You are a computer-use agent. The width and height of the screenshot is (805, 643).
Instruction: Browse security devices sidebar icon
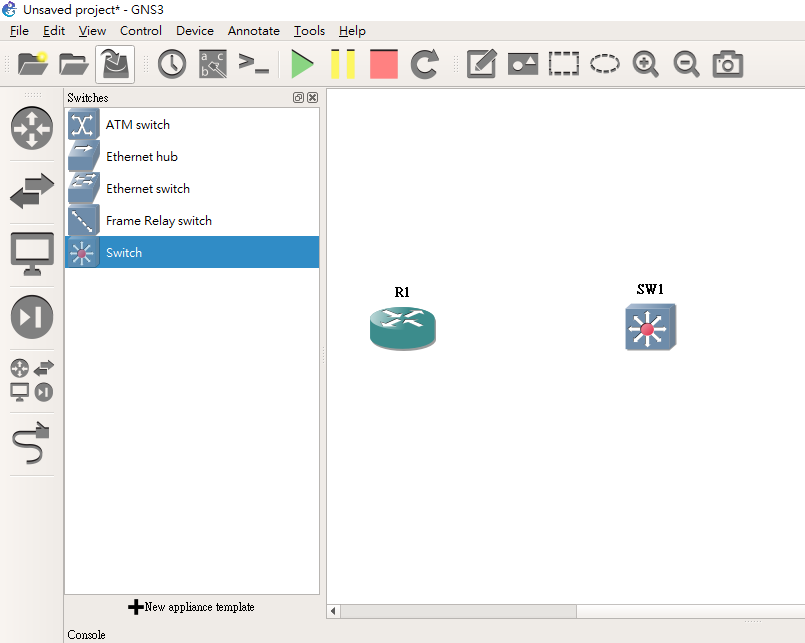32,317
